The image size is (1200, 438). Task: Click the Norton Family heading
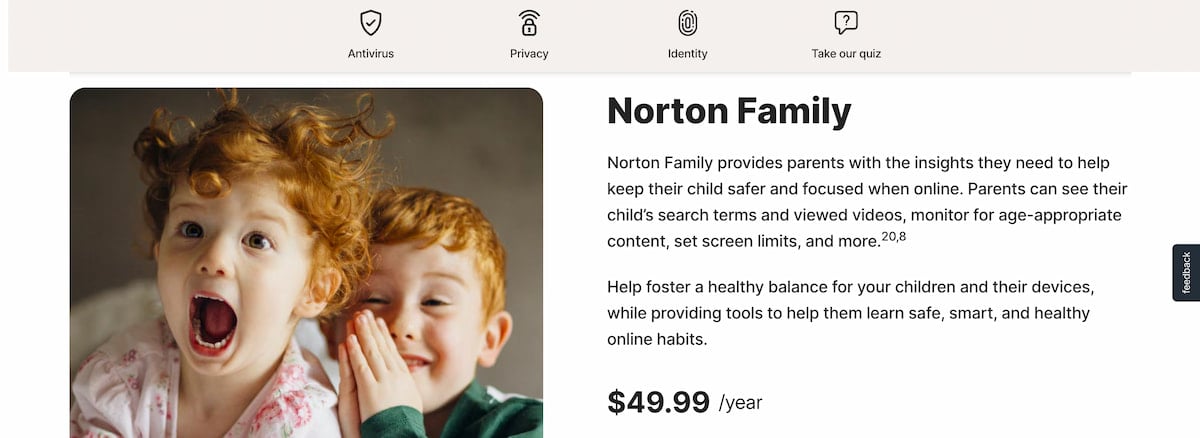point(729,110)
